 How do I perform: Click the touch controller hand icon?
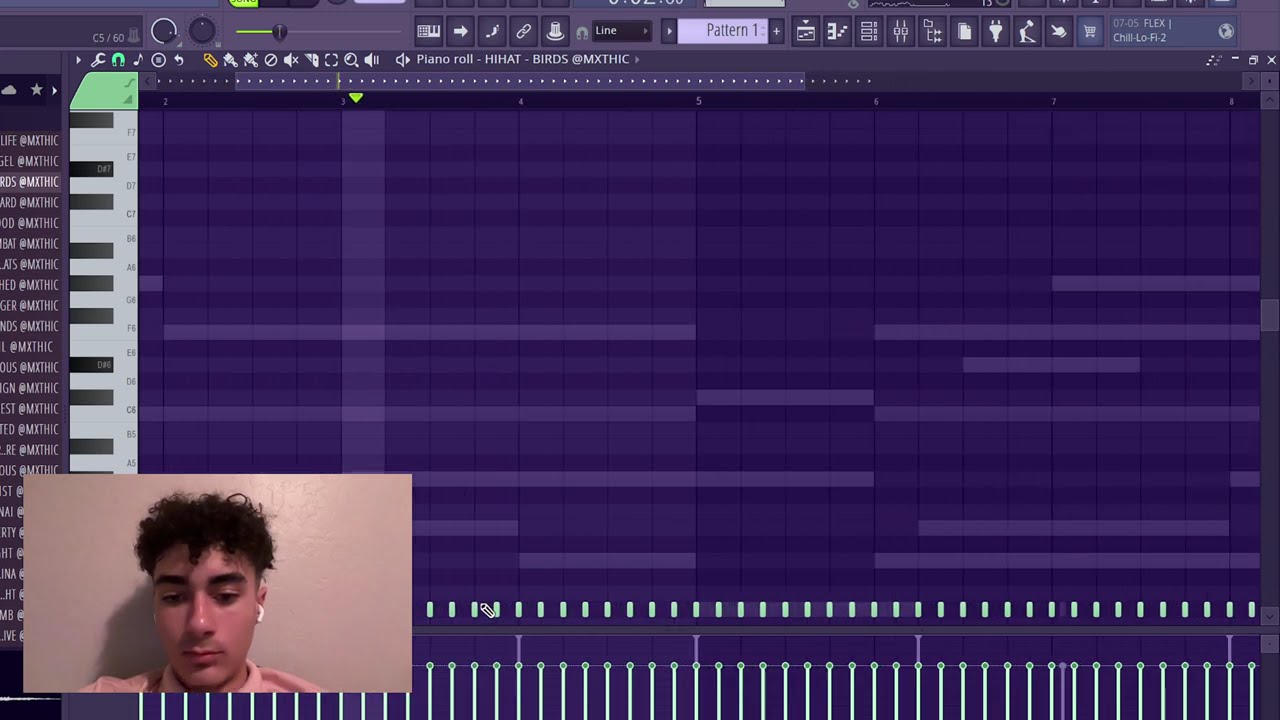pos(1058,31)
